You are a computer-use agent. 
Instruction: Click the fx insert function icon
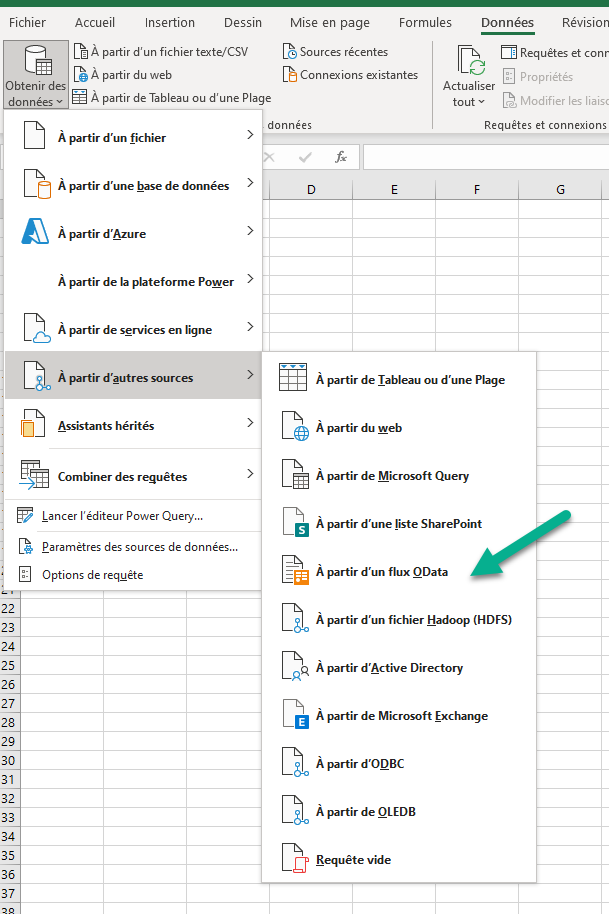341,157
